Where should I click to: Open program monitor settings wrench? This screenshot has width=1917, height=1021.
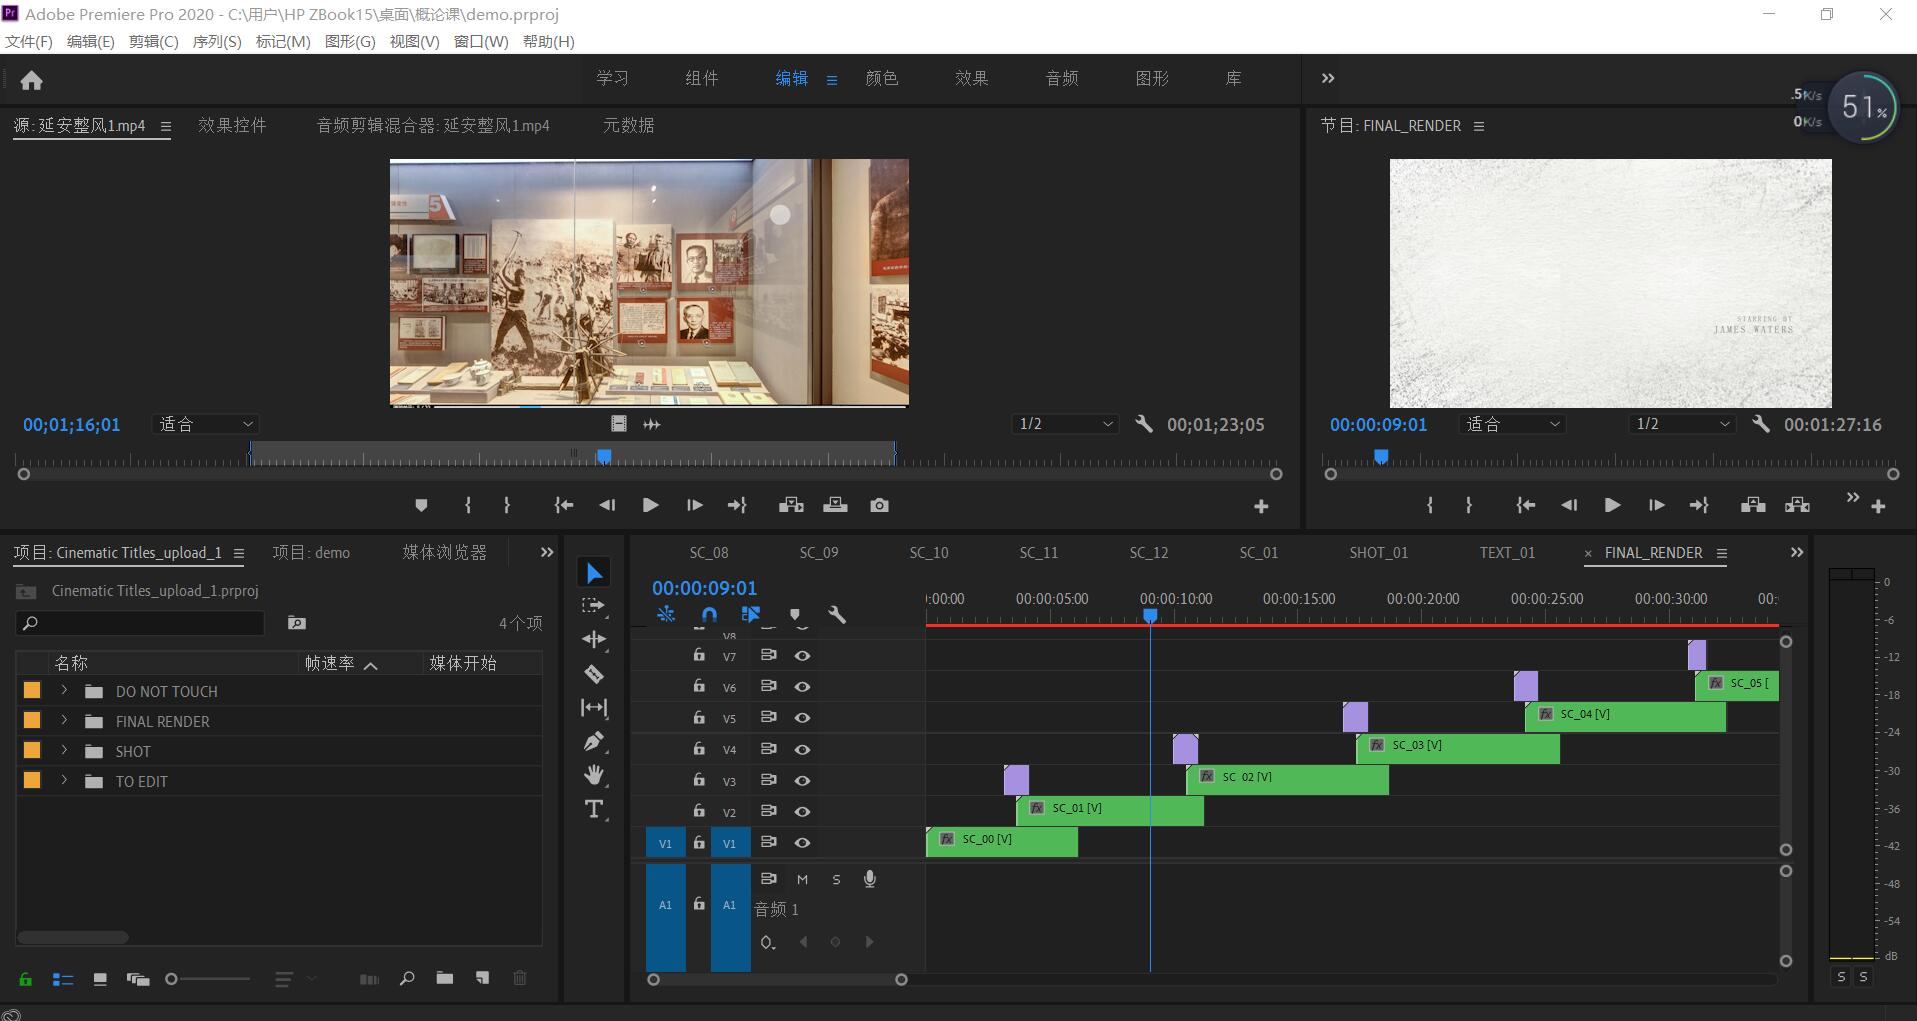click(x=1761, y=424)
